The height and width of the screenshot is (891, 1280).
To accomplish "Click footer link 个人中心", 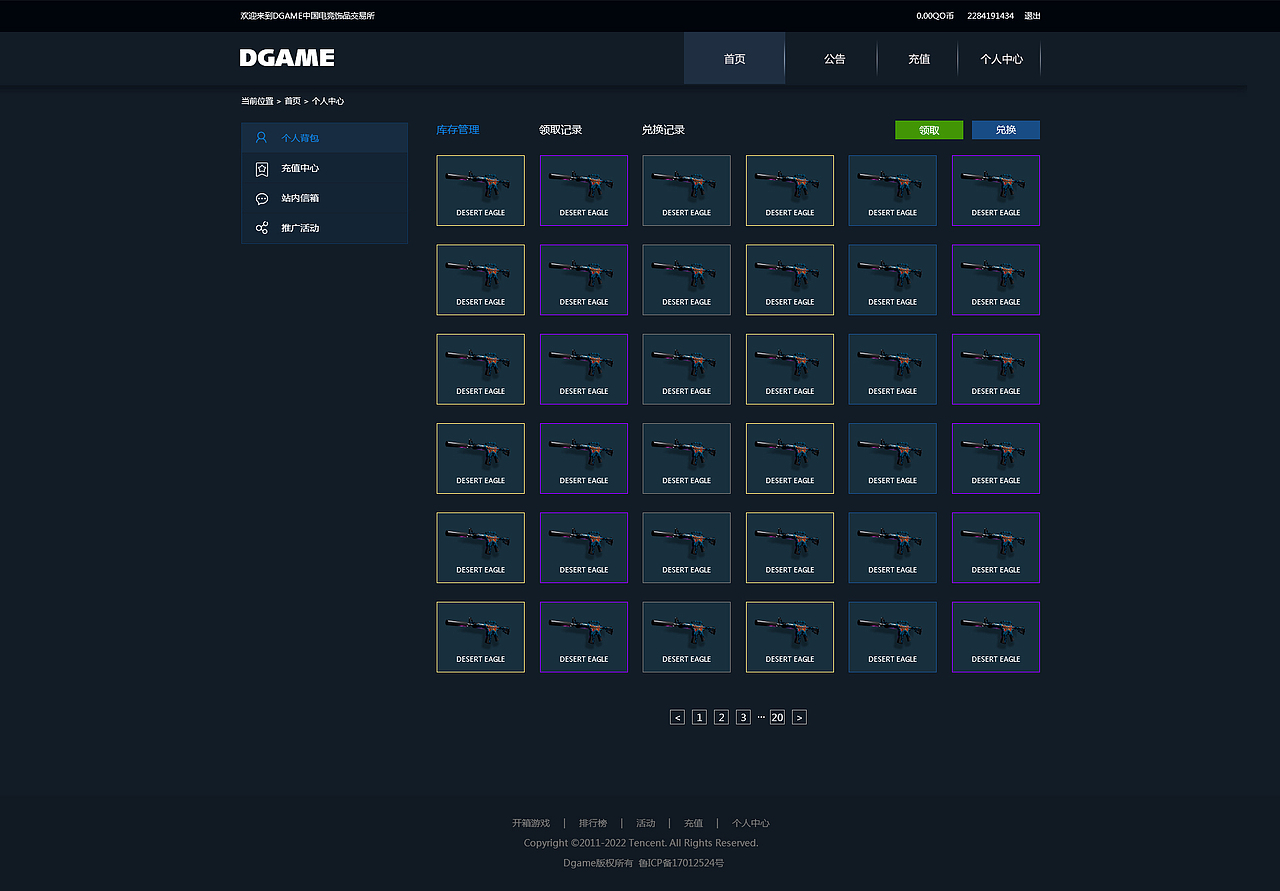I will point(751,823).
